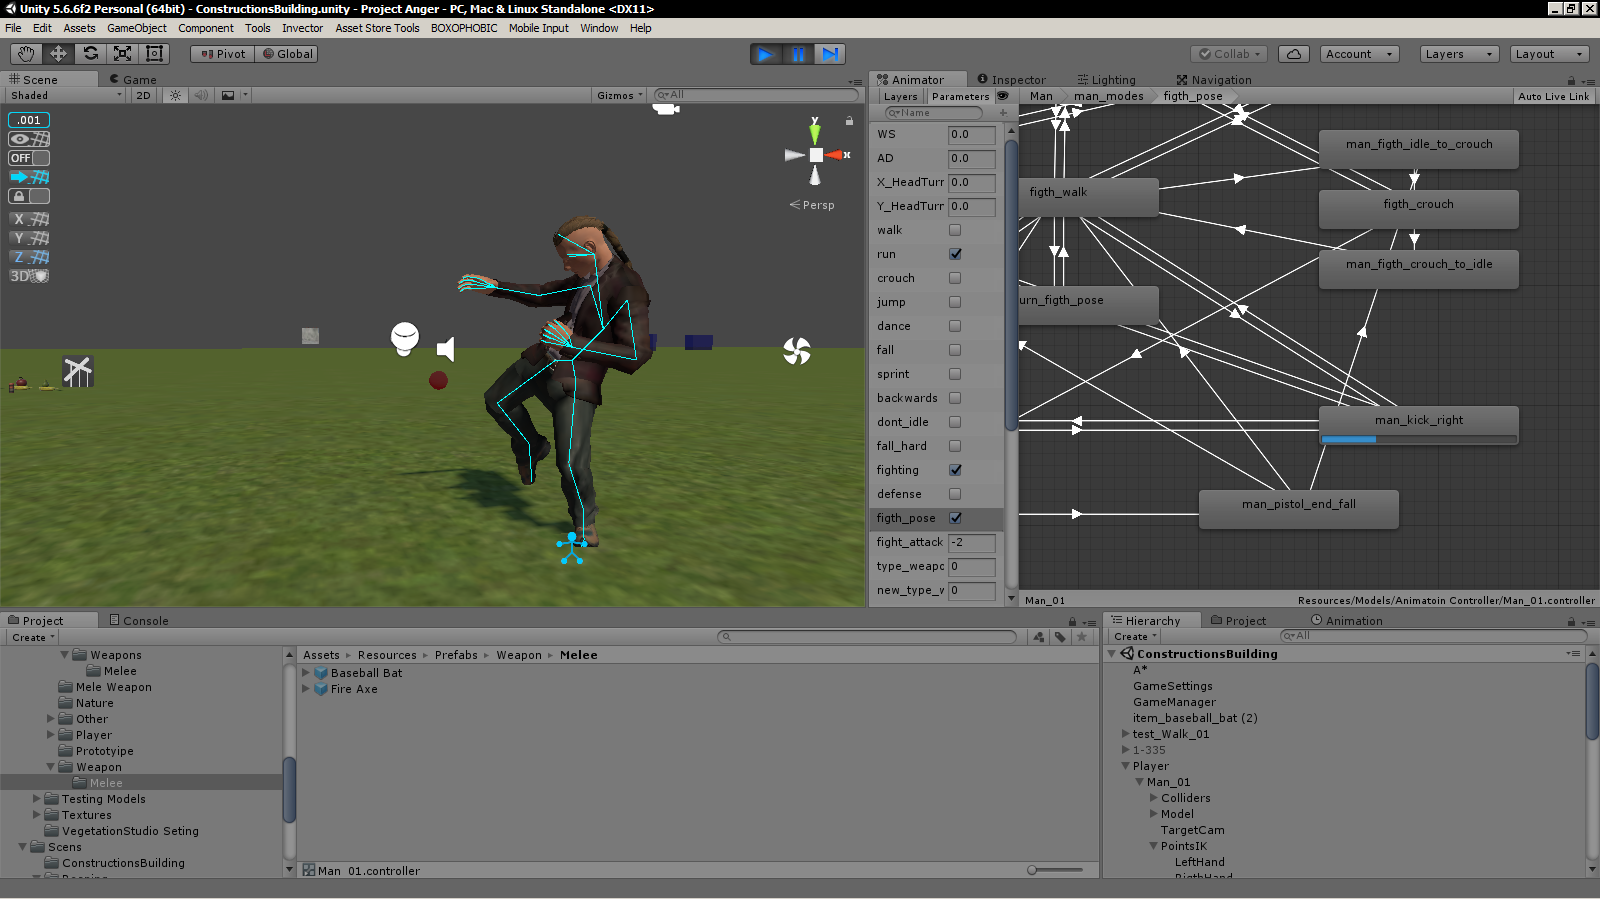Viewport: 1600px width, 900px height.
Task: Pause the game playback
Action: [x=798, y=54]
